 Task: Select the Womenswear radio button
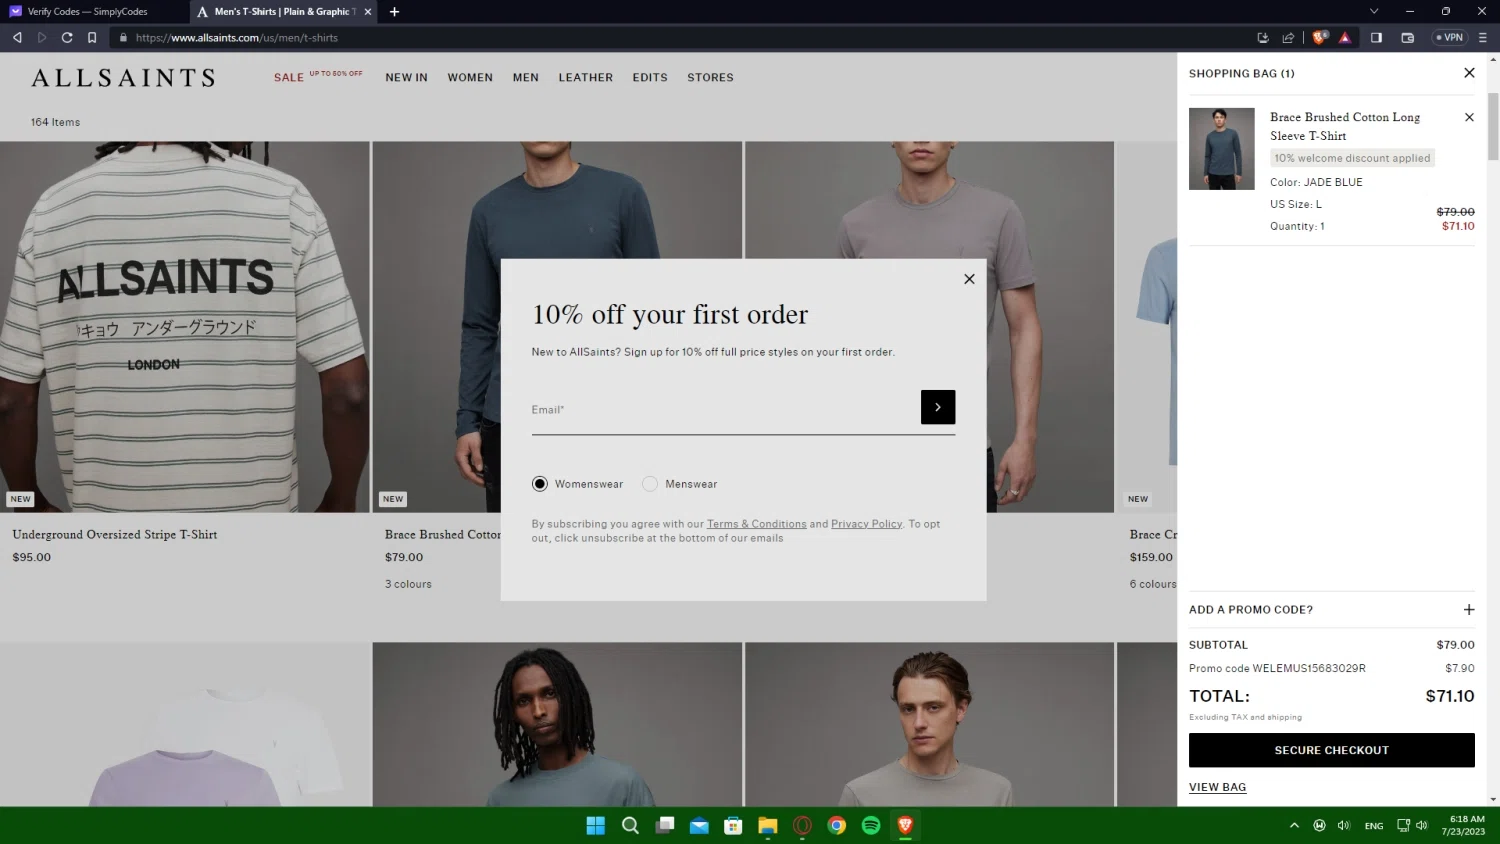[540, 484]
